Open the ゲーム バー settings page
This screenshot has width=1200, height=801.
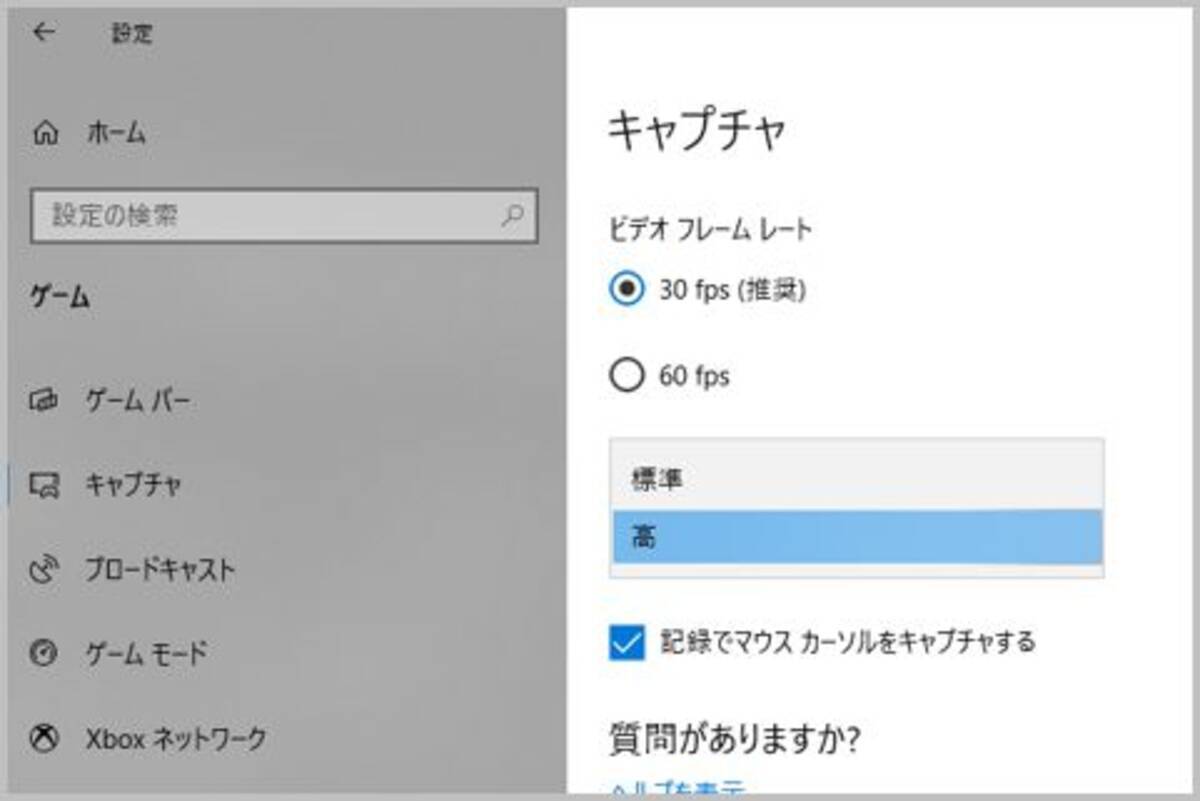pos(138,402)
